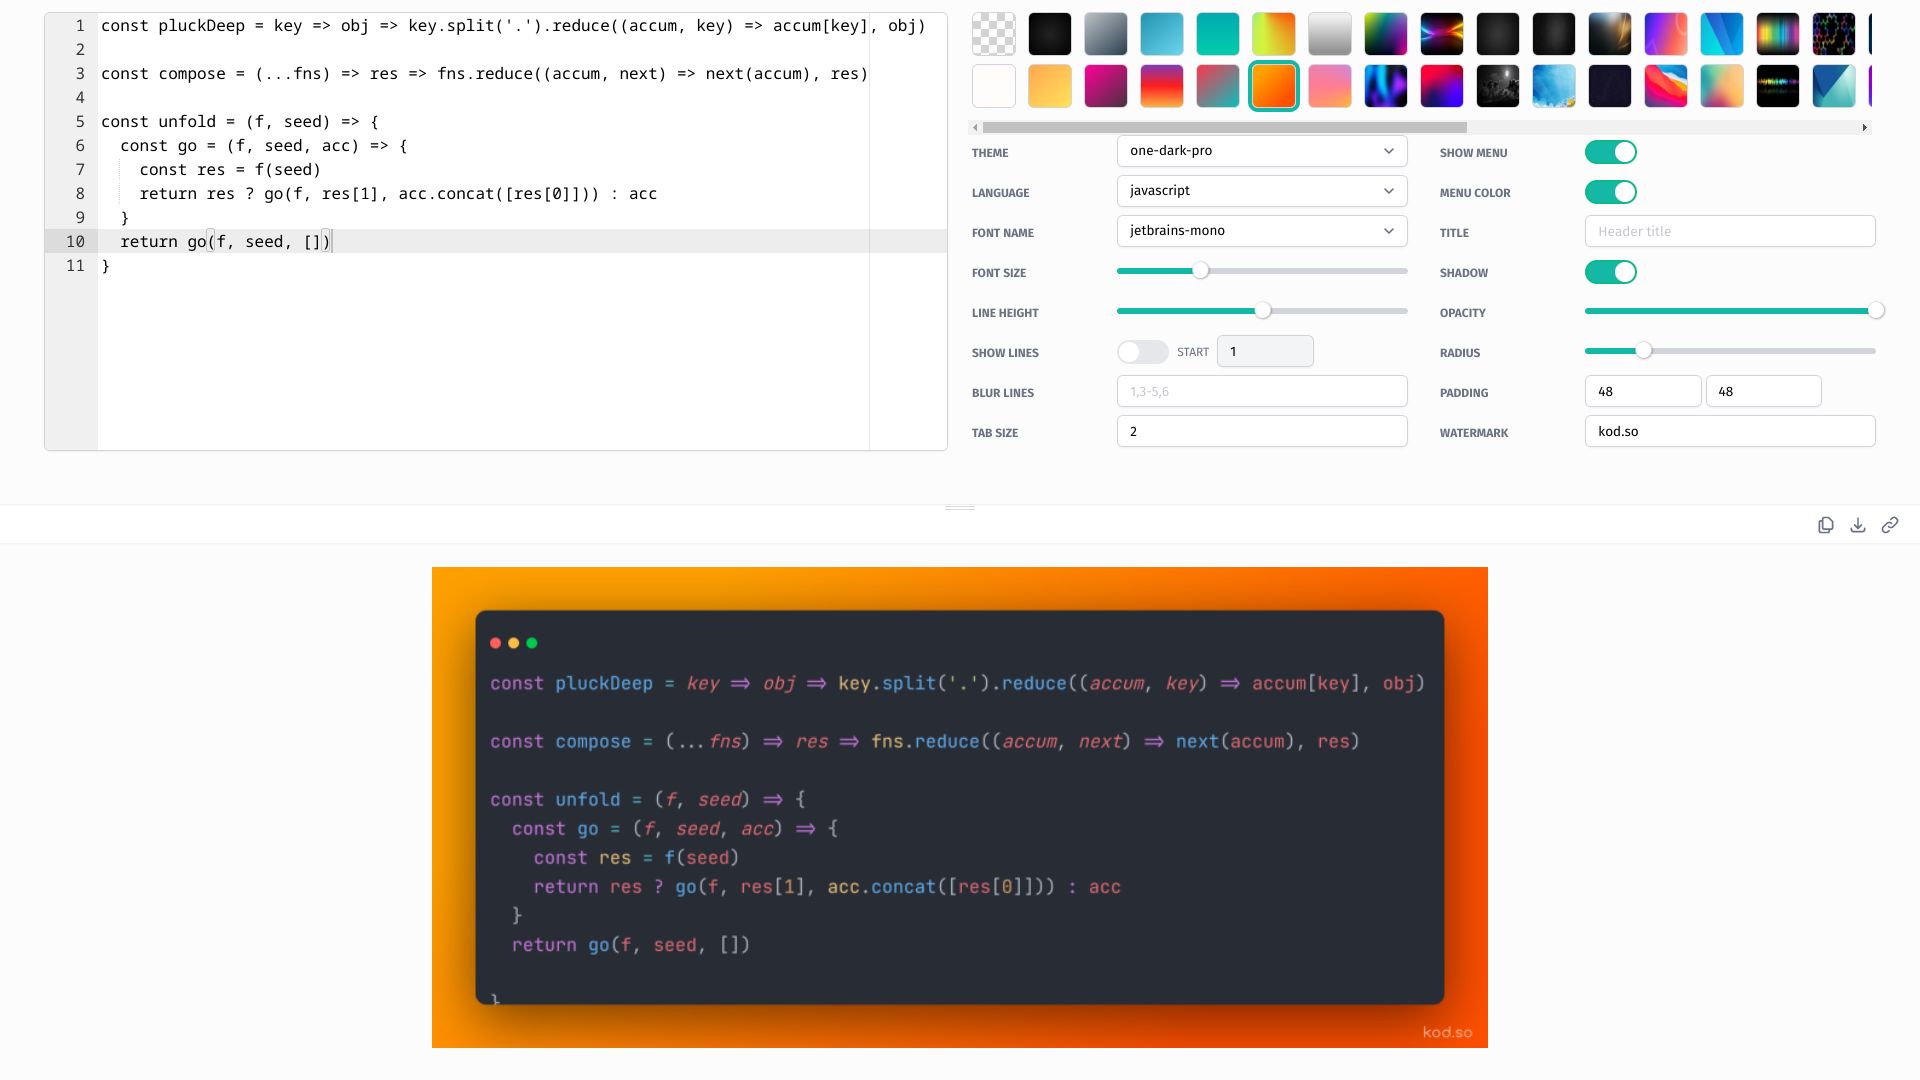Viewport: 1920px width, 1080px height.
Task: Choose the cloudy sky background preset
Action: coord(1554,86)
